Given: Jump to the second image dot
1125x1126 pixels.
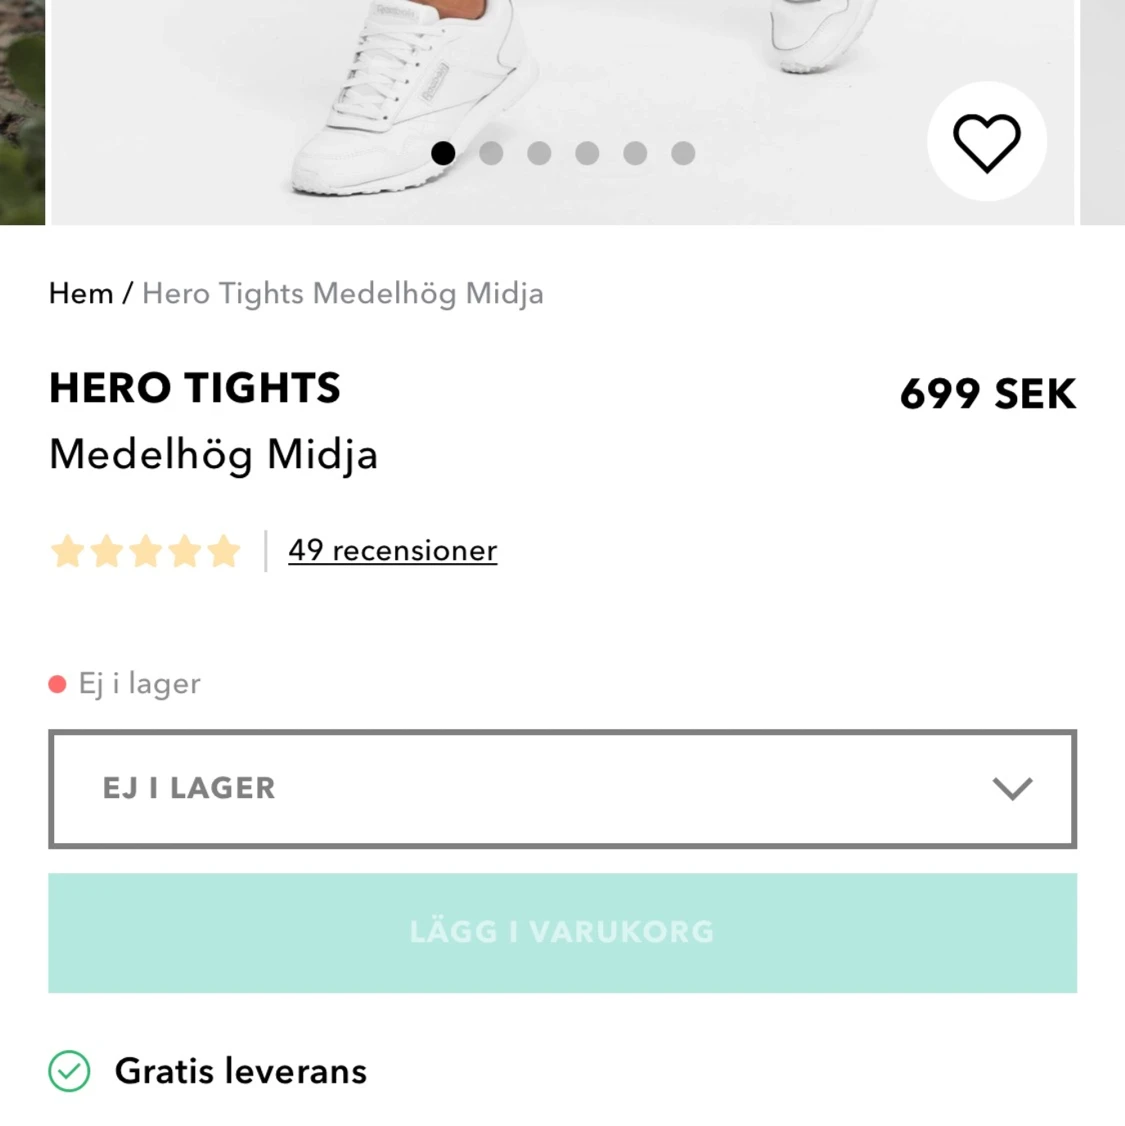Looking at the screenshot, I should [x=491, y=153].
